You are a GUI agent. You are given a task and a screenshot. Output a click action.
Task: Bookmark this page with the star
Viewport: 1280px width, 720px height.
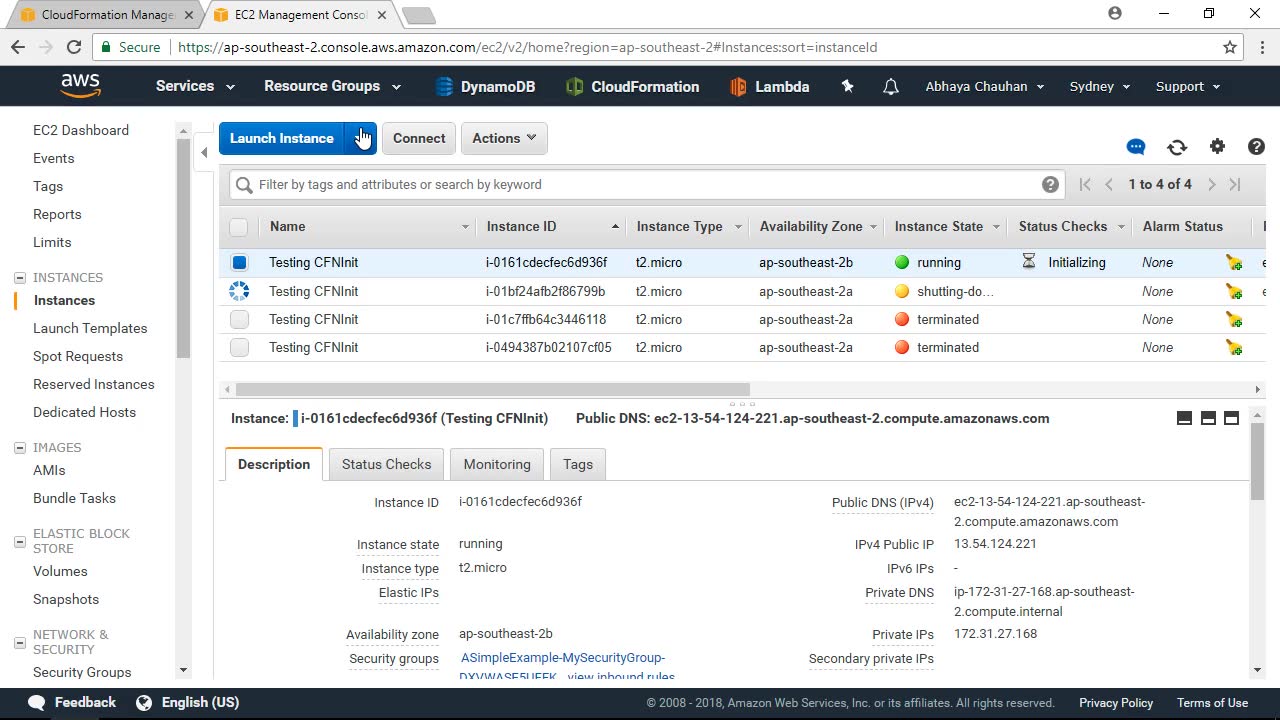pyautogui.click(x=1230, y=47)
